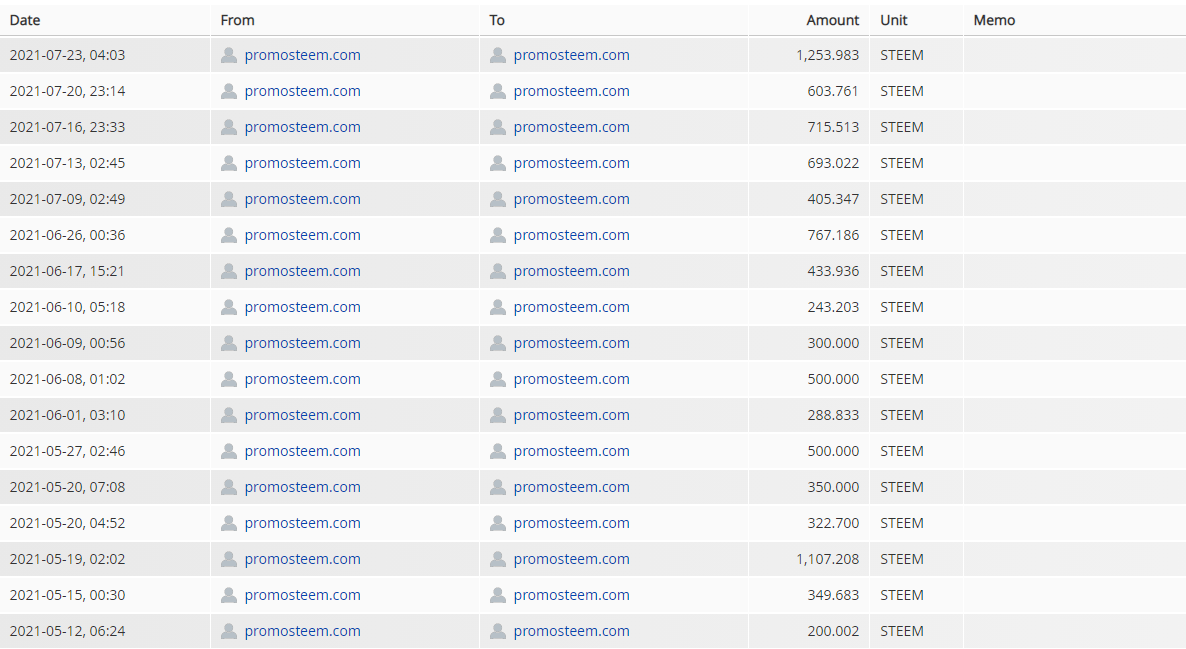Click the To user icon in the 2021-06-26 row
The height and width of the screenshot is (649, 1186).
point(498,235)
